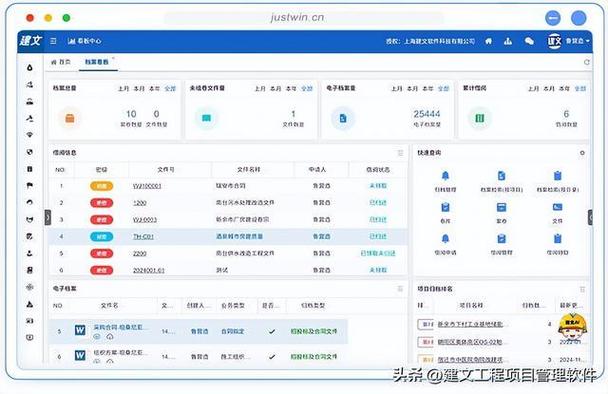Screen dimensions: 608x394
Task: Select the 档案看板 tab
Action: [97, 62]
